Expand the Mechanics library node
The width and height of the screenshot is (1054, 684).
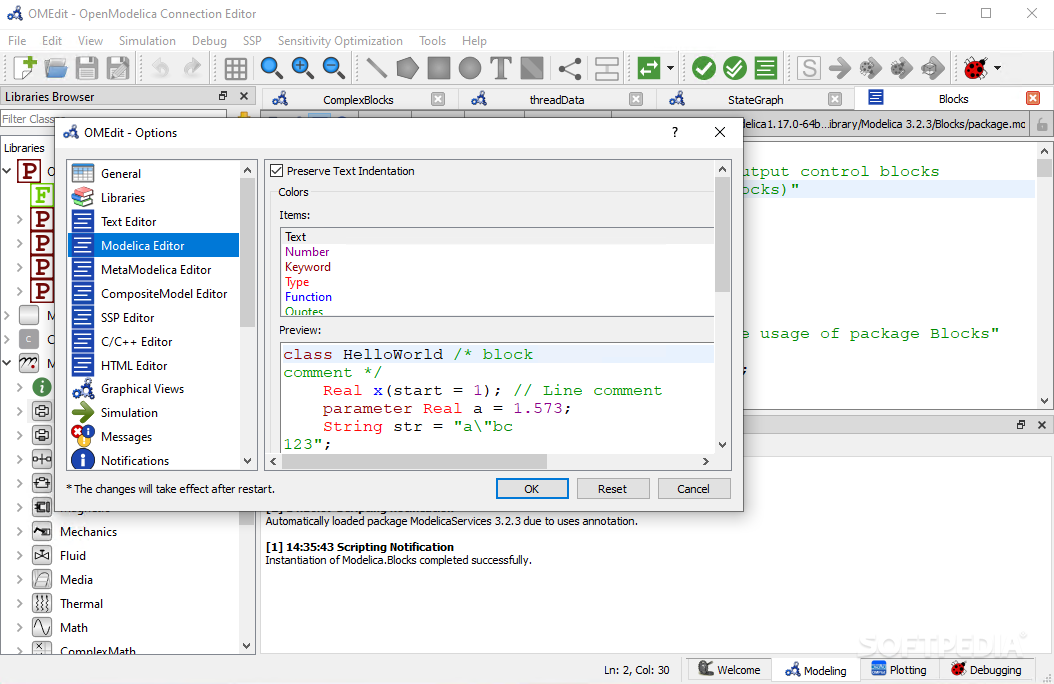19,531
